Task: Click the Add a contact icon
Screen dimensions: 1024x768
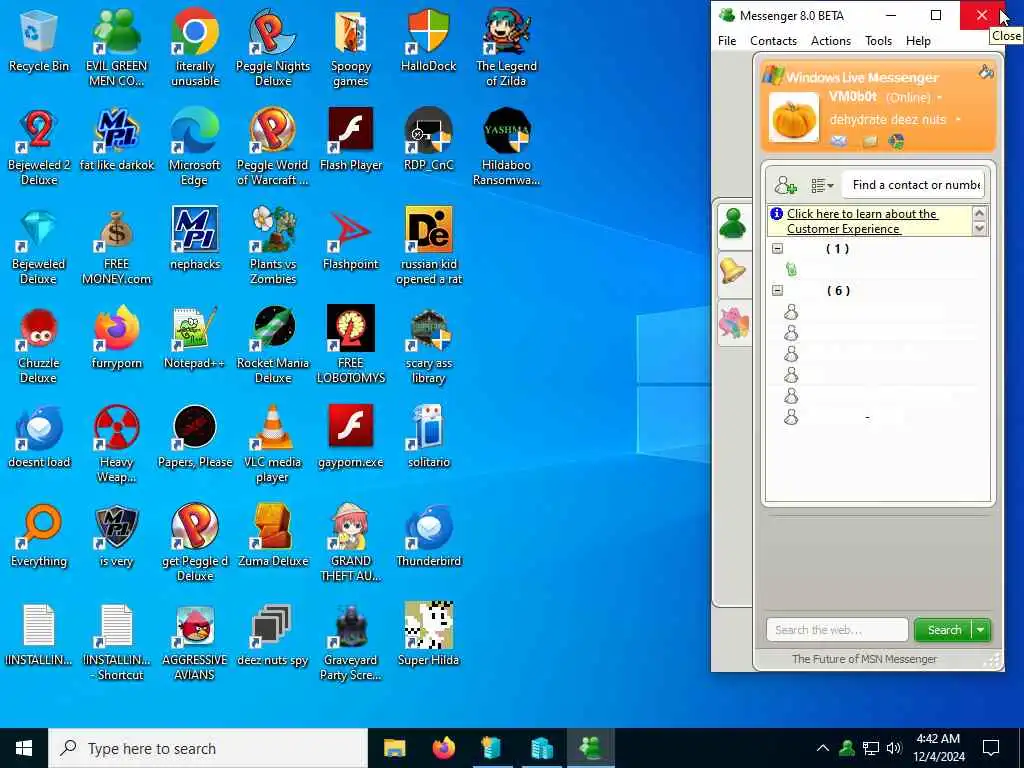Action: point(786,185)
